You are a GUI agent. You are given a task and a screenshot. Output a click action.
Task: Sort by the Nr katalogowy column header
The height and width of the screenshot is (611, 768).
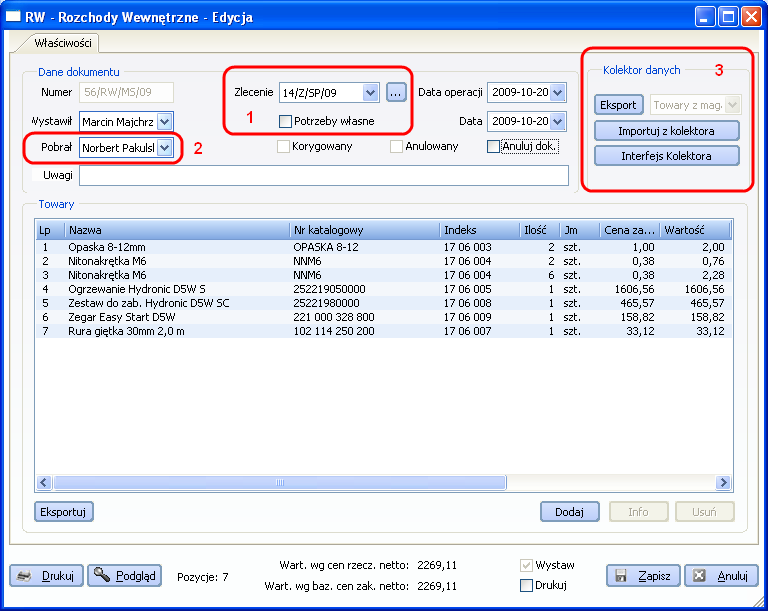coord(364,230)
